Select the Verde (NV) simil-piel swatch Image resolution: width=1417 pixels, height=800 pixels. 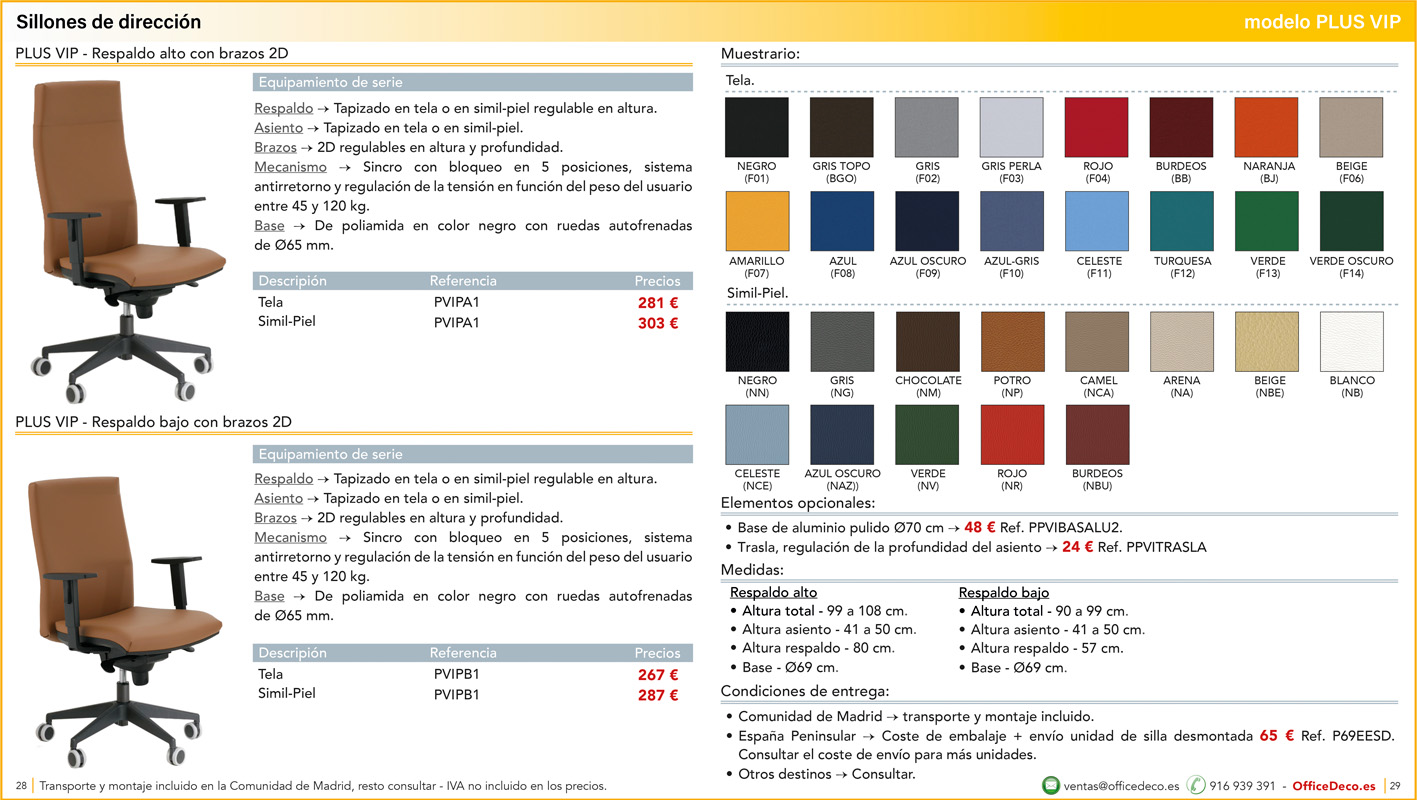(927, 435)
